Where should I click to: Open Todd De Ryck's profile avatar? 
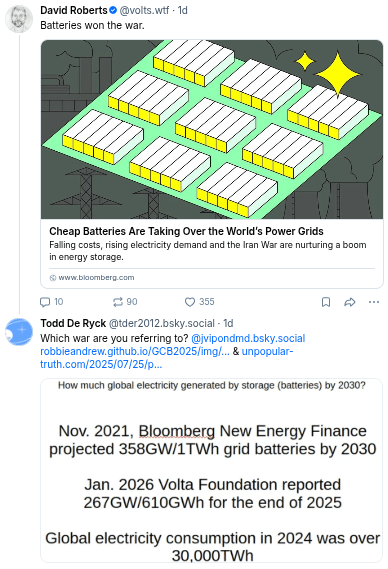tap(19, 331)
